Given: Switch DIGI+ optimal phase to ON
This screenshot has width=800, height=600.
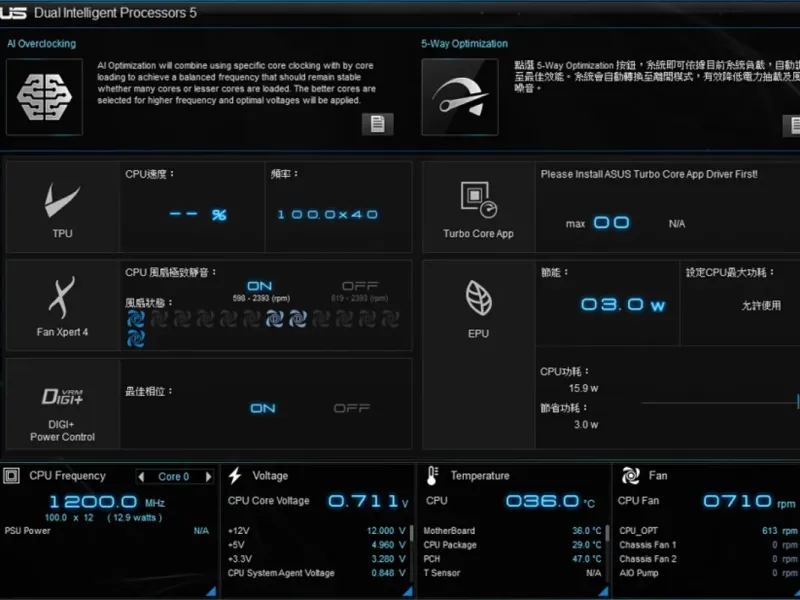Looking at the screenshot, I should click(x=263, y=408).
